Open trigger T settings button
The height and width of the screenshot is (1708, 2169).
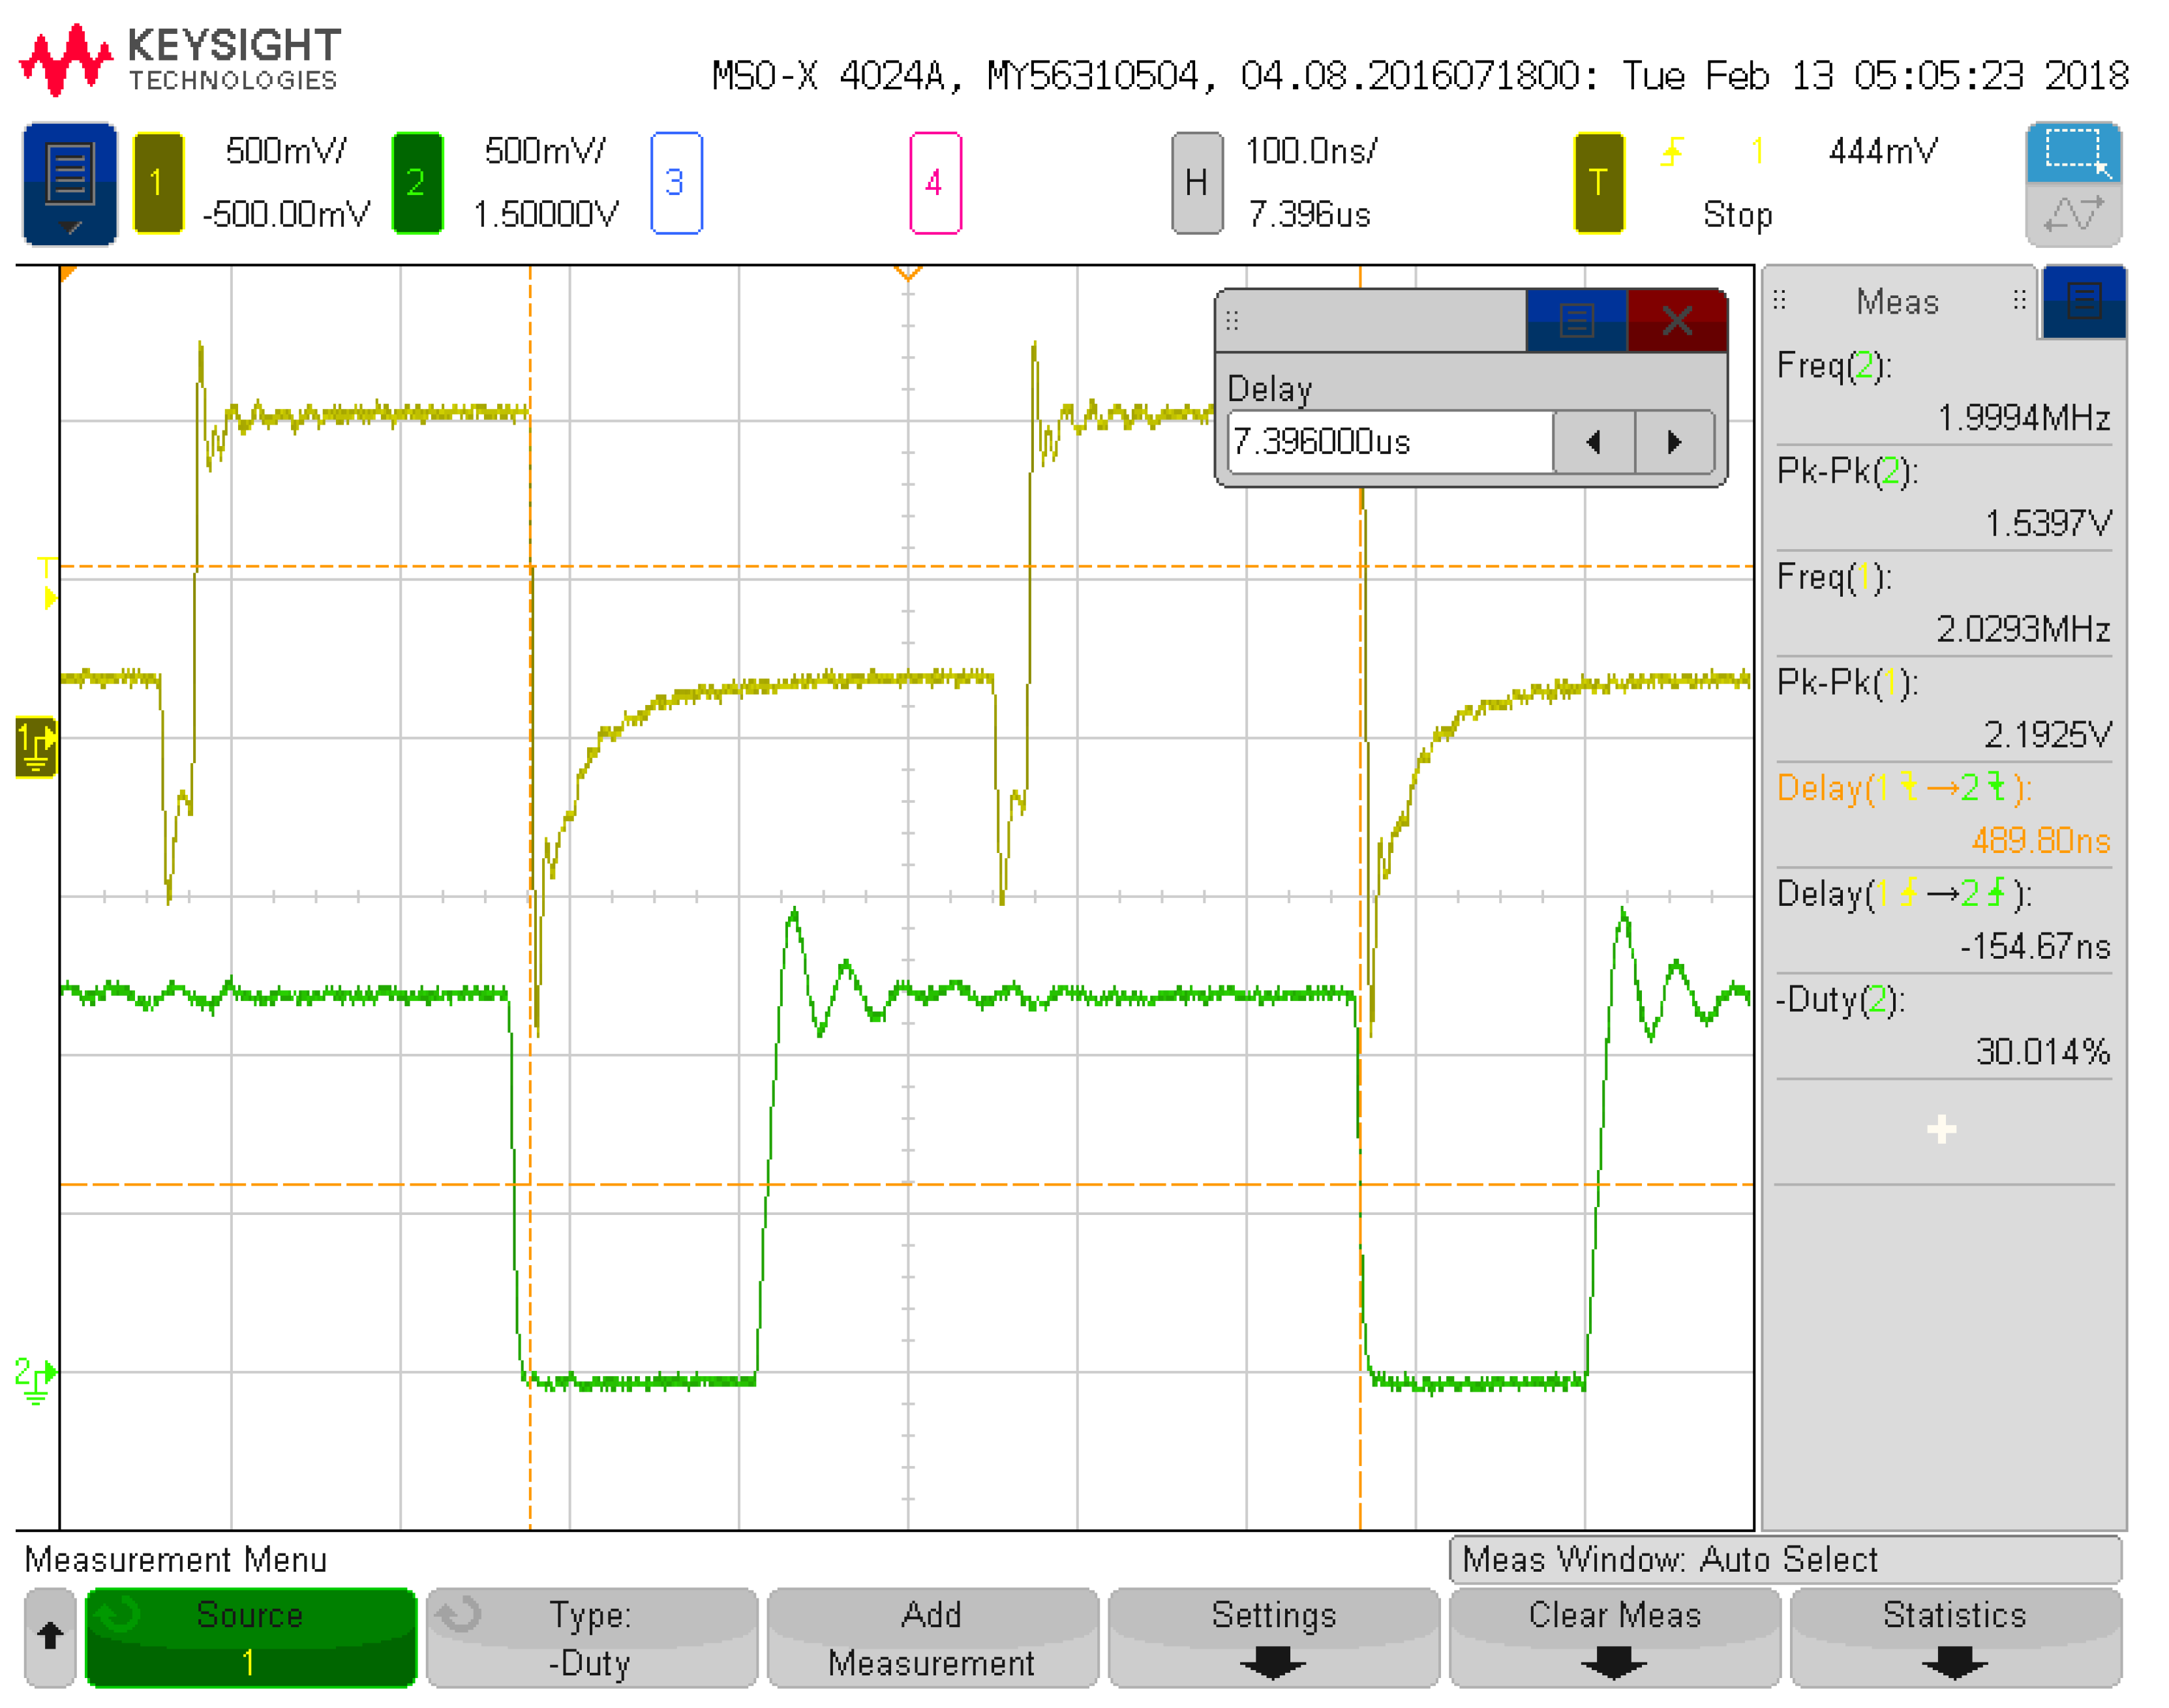pyautogui.click(x=1598, y=183)
